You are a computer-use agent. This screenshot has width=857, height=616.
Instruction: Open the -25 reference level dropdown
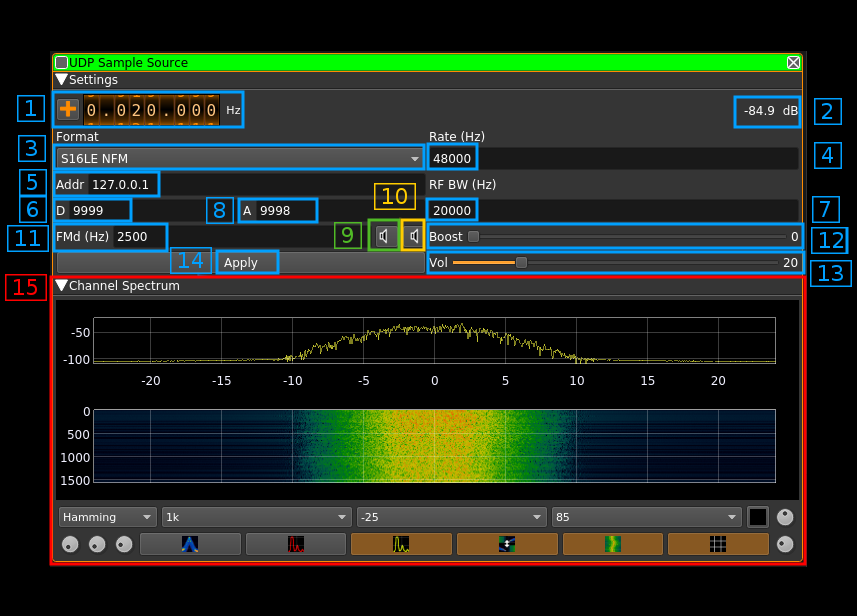point(451,517)
